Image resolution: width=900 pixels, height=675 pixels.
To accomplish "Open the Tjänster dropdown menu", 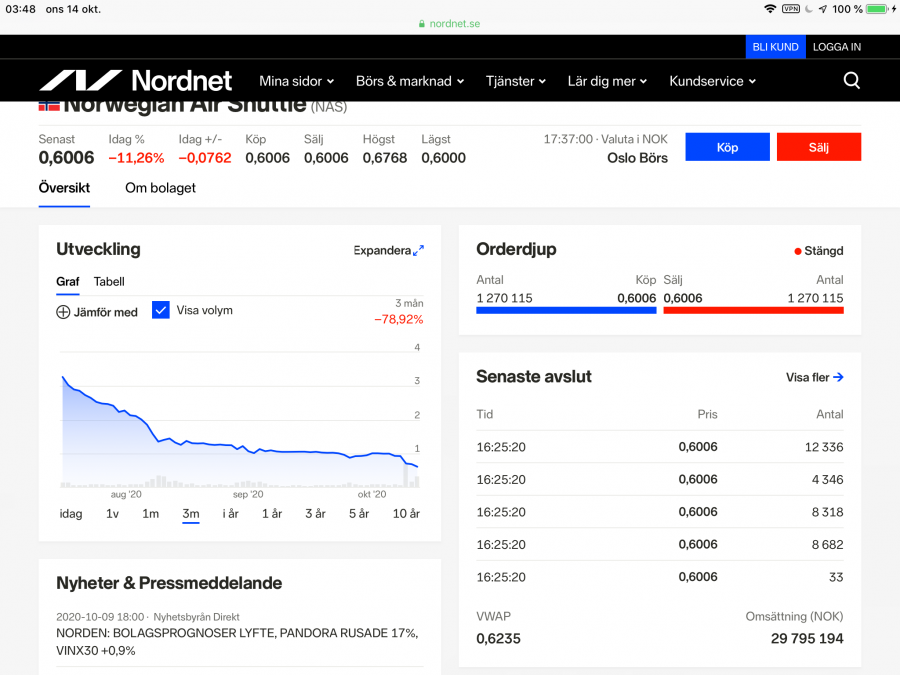I will [515, 81].
